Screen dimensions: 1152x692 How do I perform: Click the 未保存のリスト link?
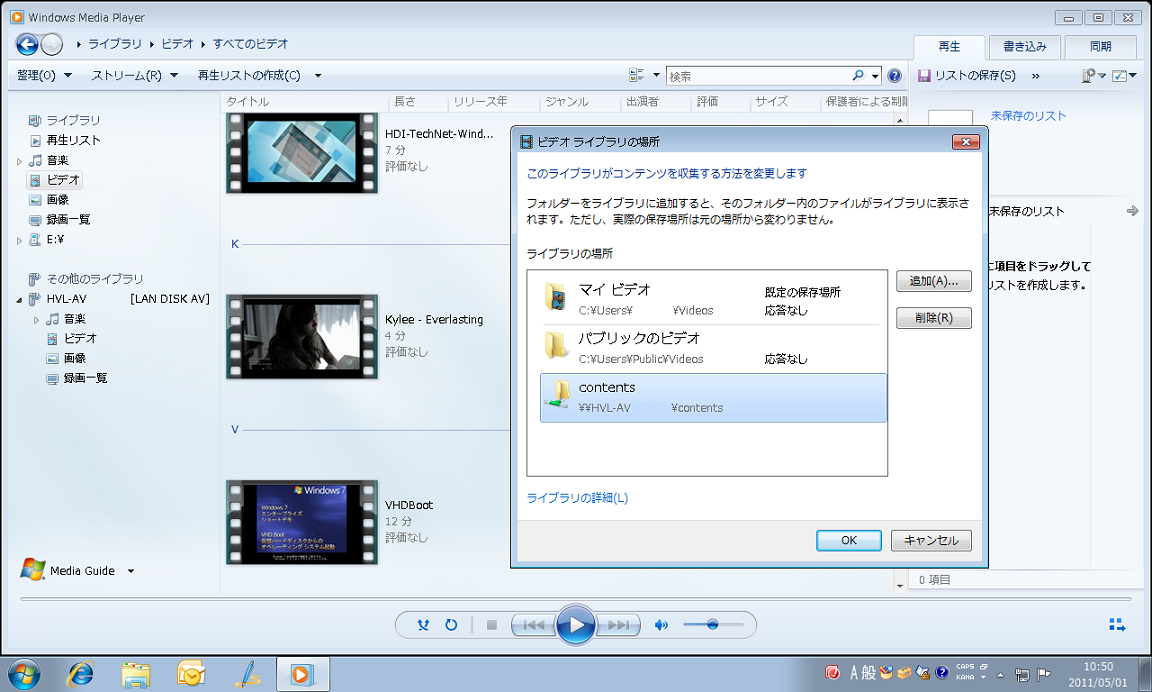point(1028,116)
